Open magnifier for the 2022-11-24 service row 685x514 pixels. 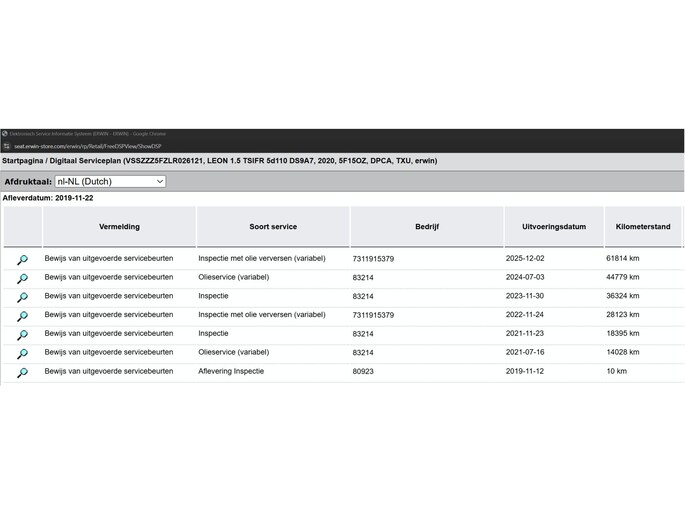pyautogui.click(x=22, y=316)
